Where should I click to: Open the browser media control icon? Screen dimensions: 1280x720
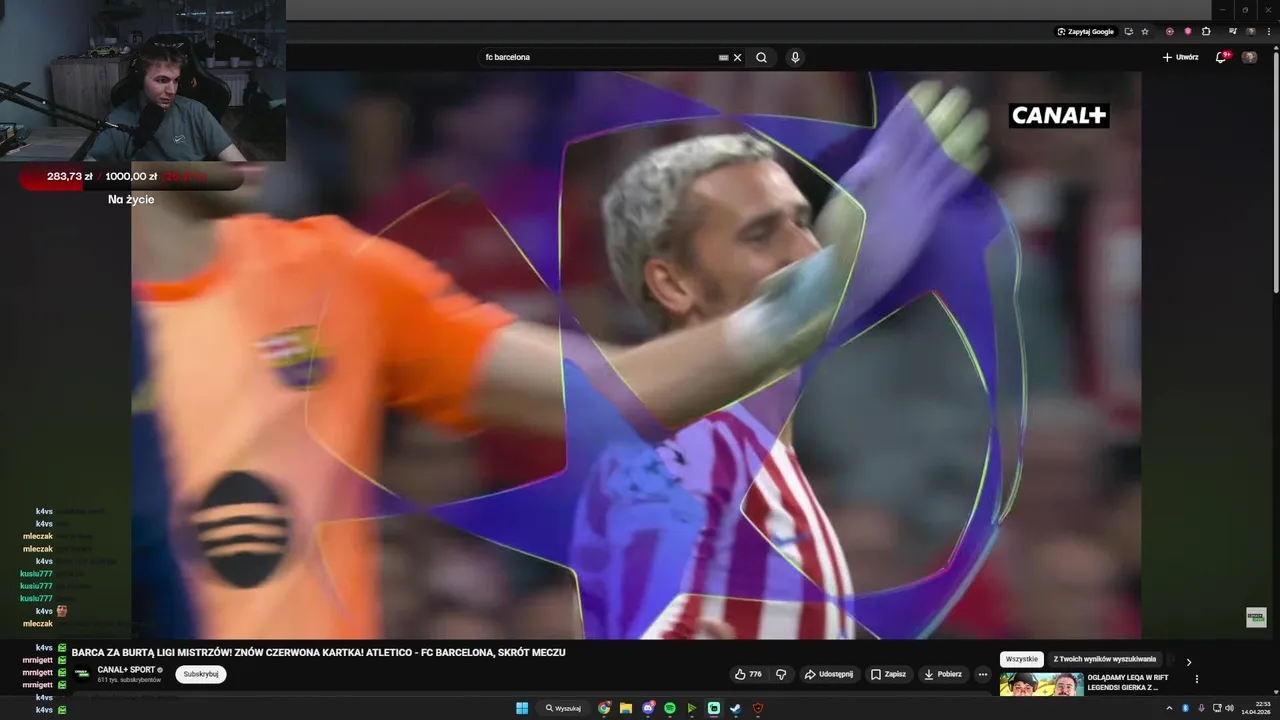1233,31
